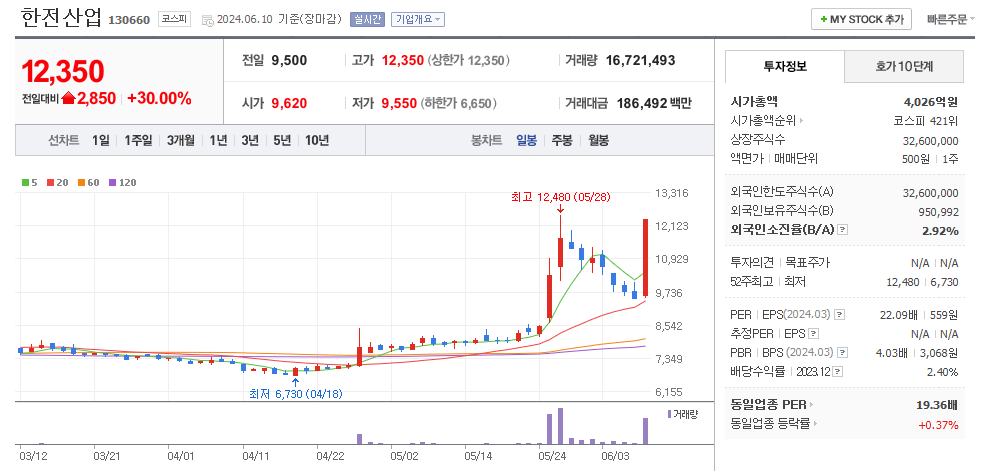Click the 시가총액 value 4,026억원
The image size is (987, 471).
(x=930, y=101)
